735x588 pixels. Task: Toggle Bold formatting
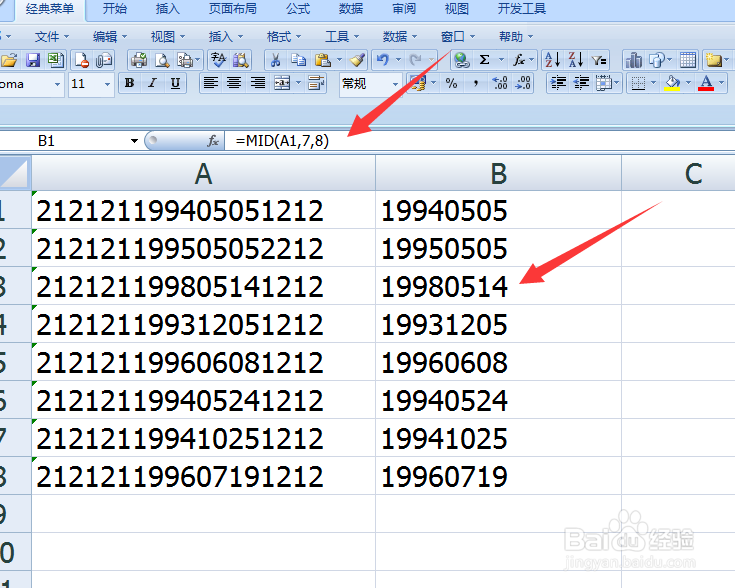[x=129, y=83]
